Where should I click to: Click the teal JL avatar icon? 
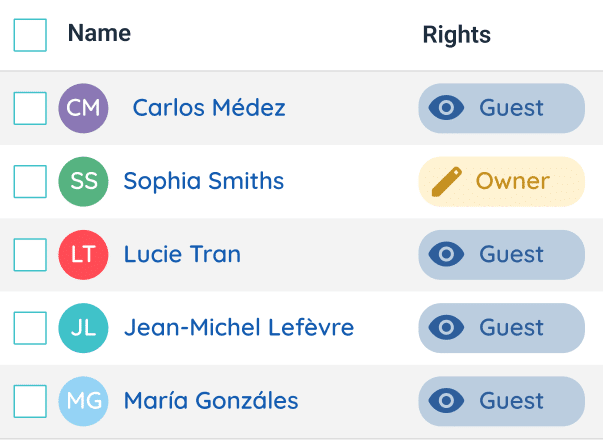pyautogui.click(x=84, y=327)
